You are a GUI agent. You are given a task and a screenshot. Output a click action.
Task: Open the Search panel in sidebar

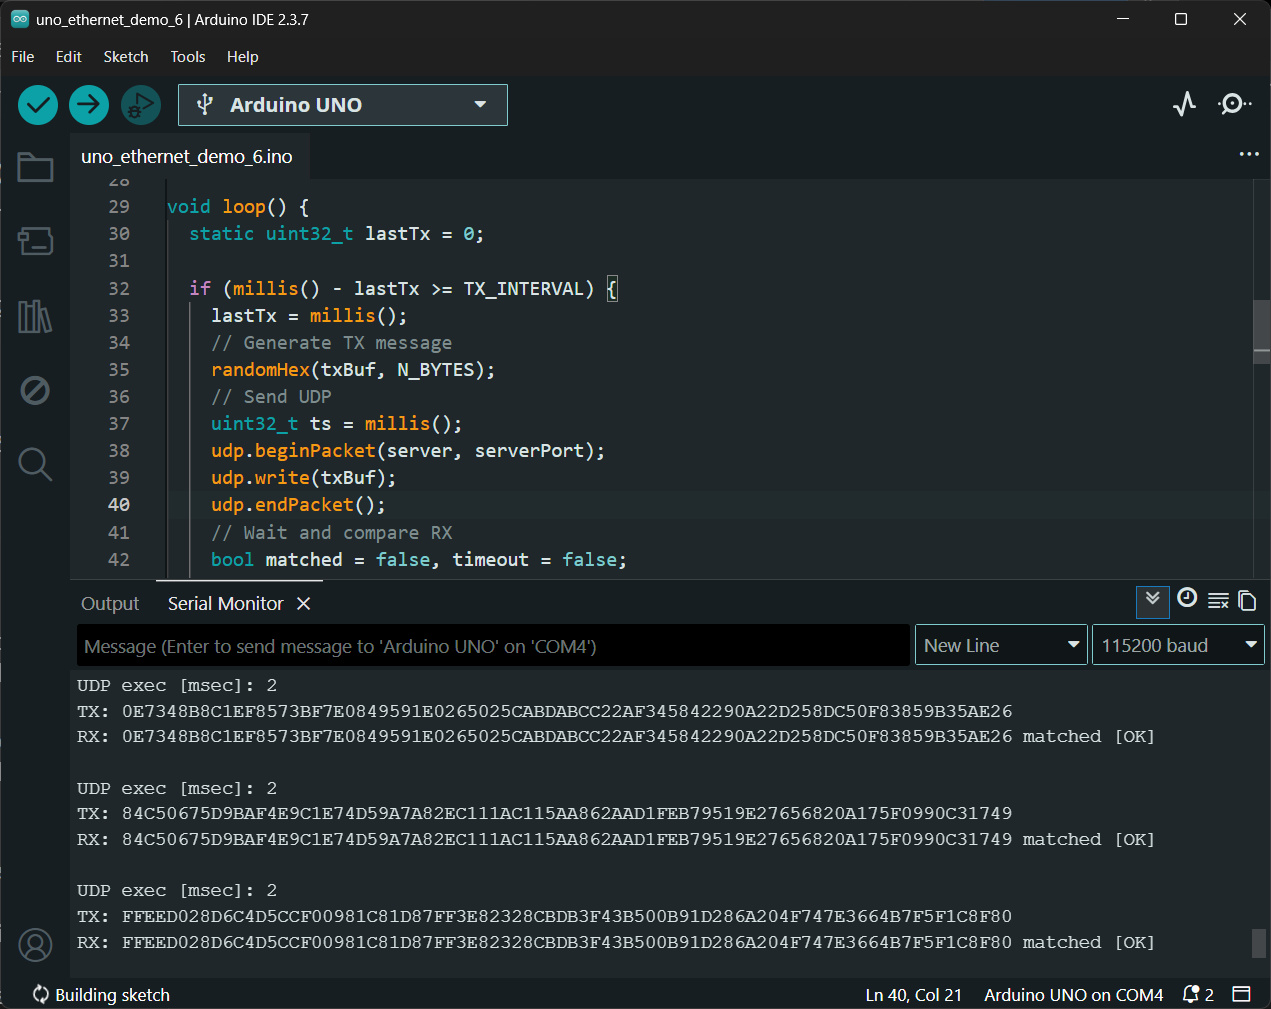[x=35, y=464]
